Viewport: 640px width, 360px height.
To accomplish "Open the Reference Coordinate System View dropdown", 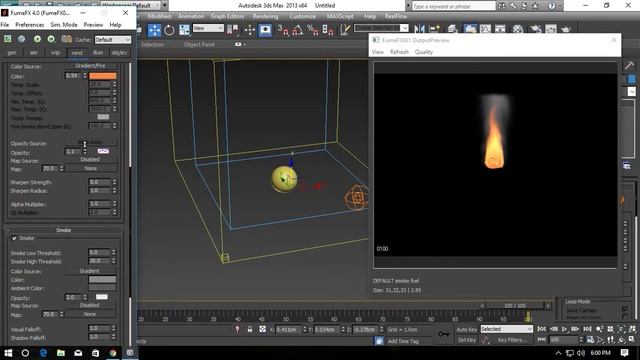I will coord(208,28).
